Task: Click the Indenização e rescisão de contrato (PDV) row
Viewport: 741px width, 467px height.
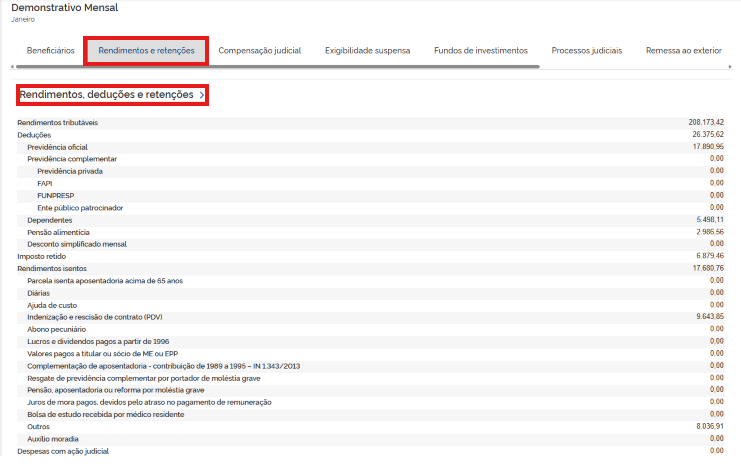Action: [370, 317]
